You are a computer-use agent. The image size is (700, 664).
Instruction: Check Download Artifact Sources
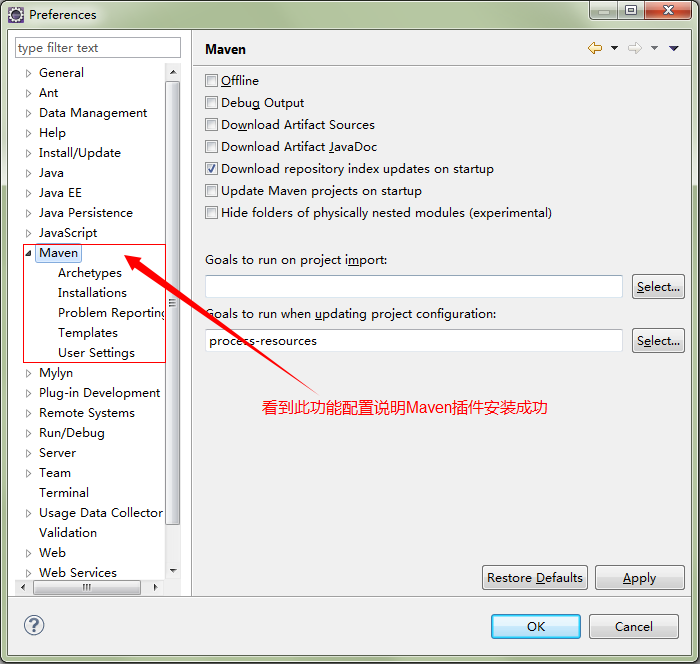[x=211, y=125]
